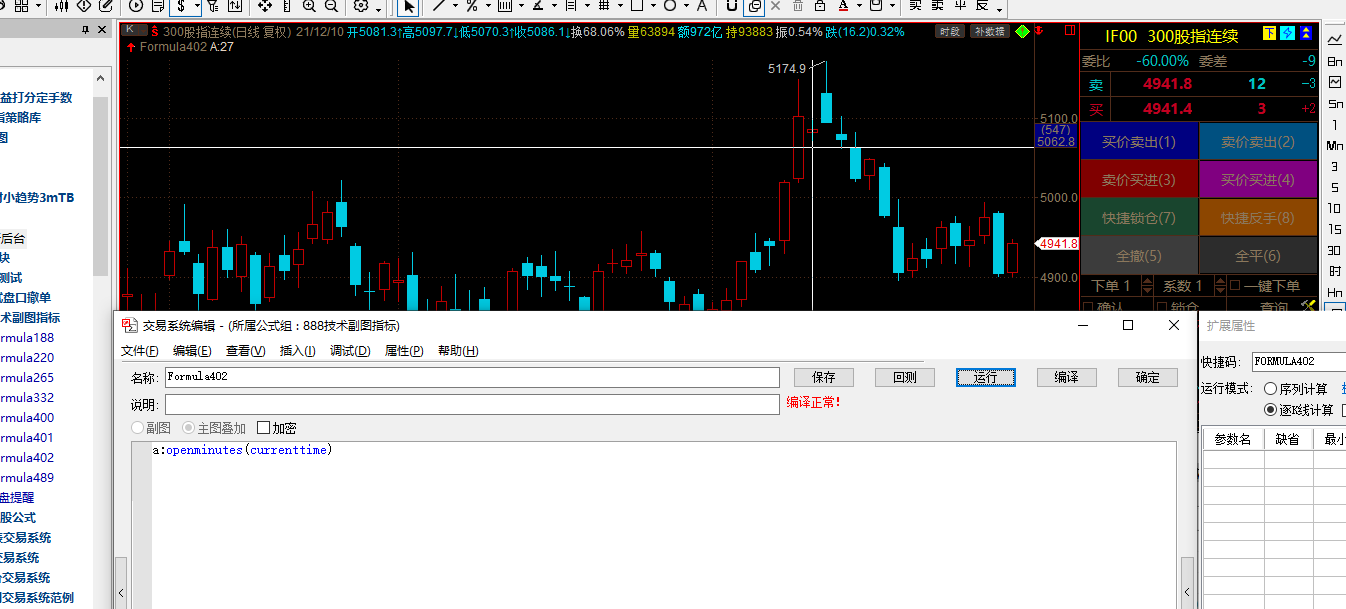1346x609 pixels.
Task: Select the line drawing tool
Action: (438, 6)
